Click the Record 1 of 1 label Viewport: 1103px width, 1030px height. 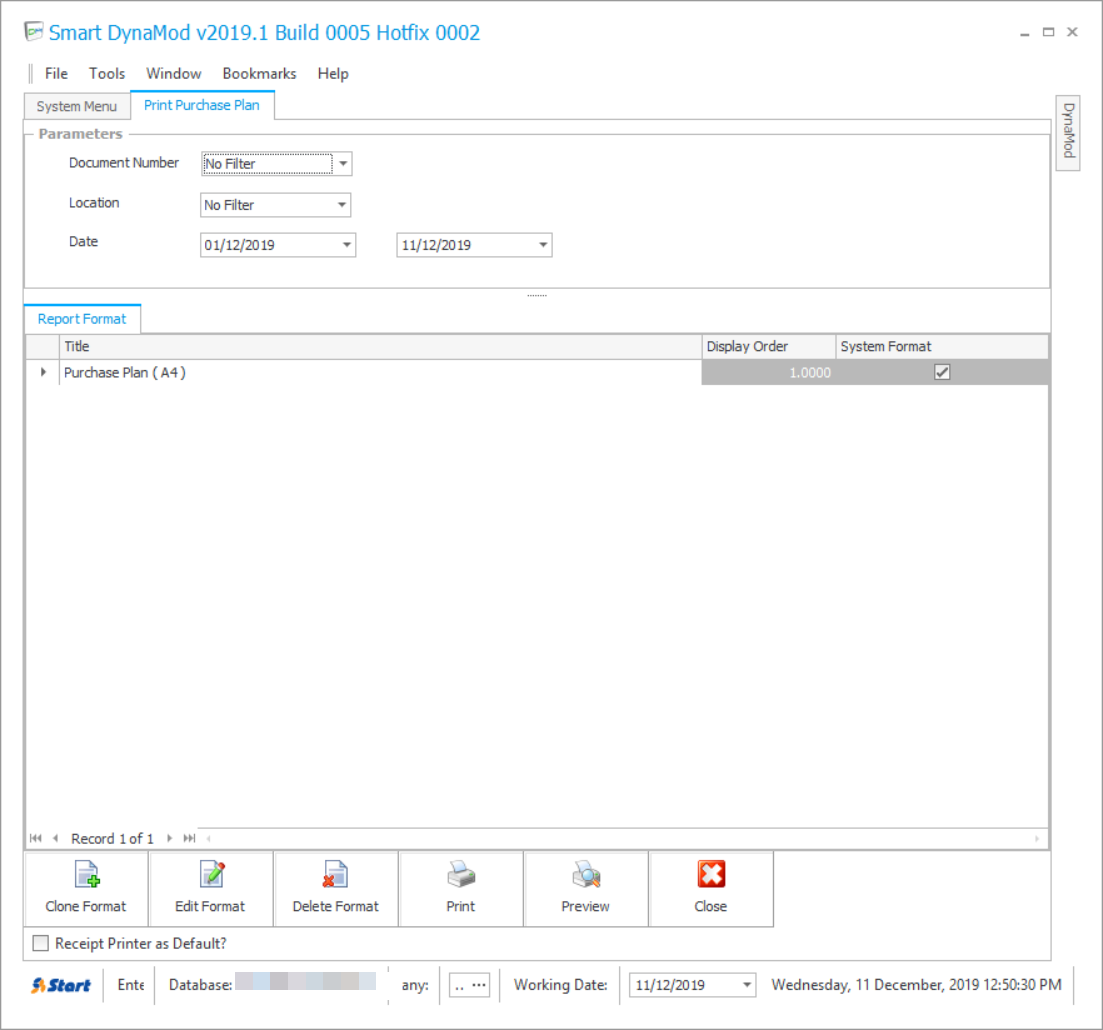coord(112,839)
